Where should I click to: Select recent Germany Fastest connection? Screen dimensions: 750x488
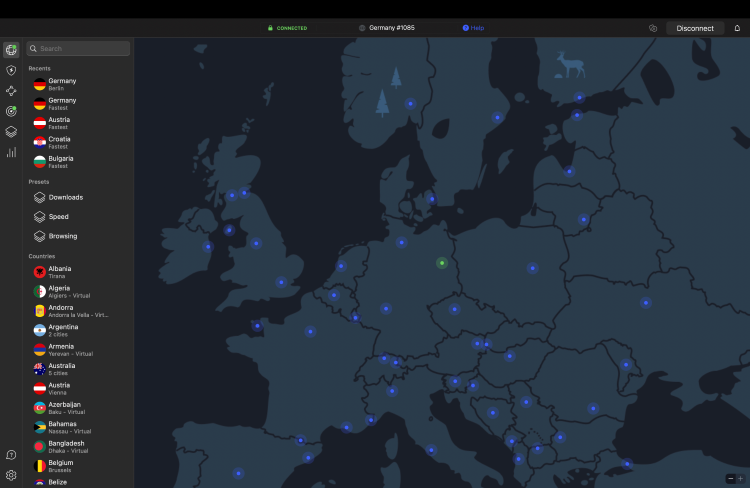pos(78,104)
